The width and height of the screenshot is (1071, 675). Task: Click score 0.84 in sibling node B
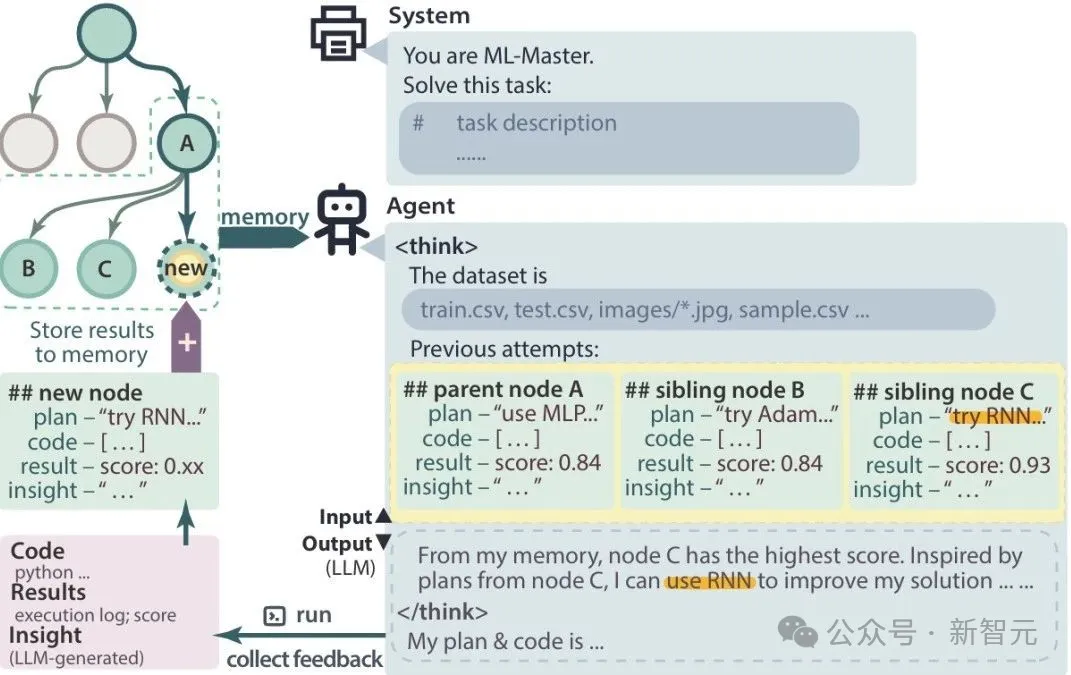(770, 463)
